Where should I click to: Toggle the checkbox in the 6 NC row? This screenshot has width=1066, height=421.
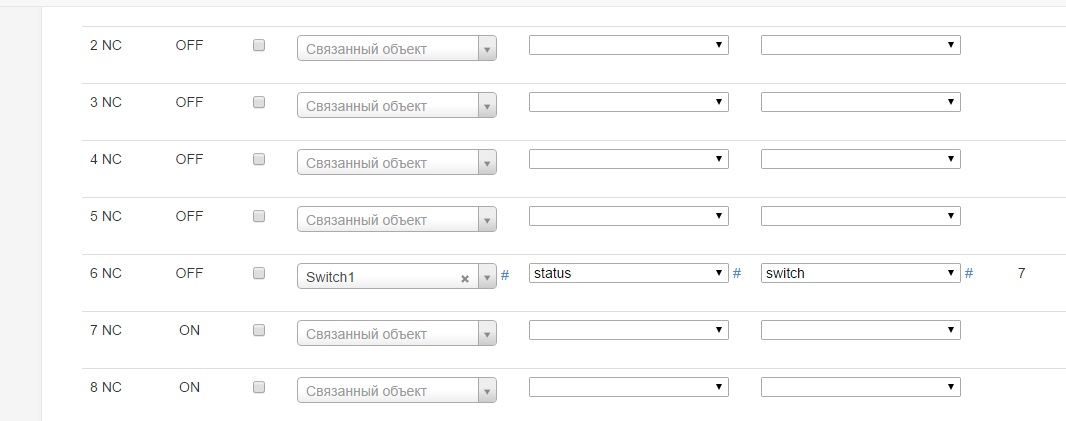[259, 273]
